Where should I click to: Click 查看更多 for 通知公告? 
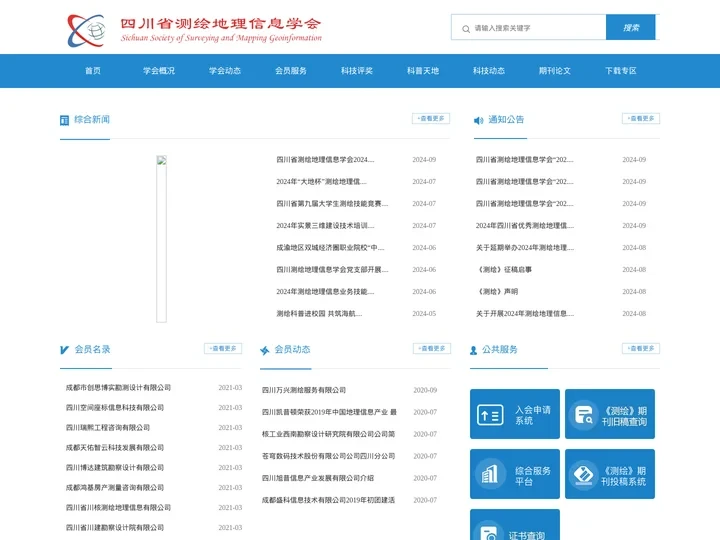click(x=641, y=118)
